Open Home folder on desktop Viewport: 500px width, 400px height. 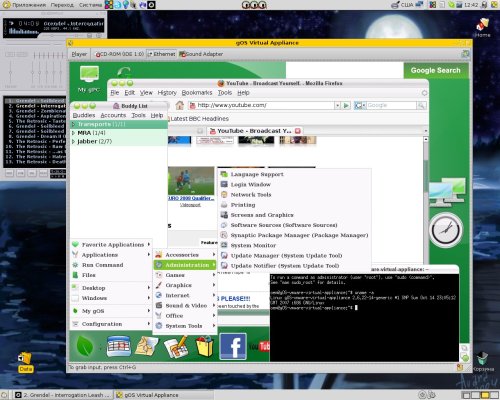[483, 28]
